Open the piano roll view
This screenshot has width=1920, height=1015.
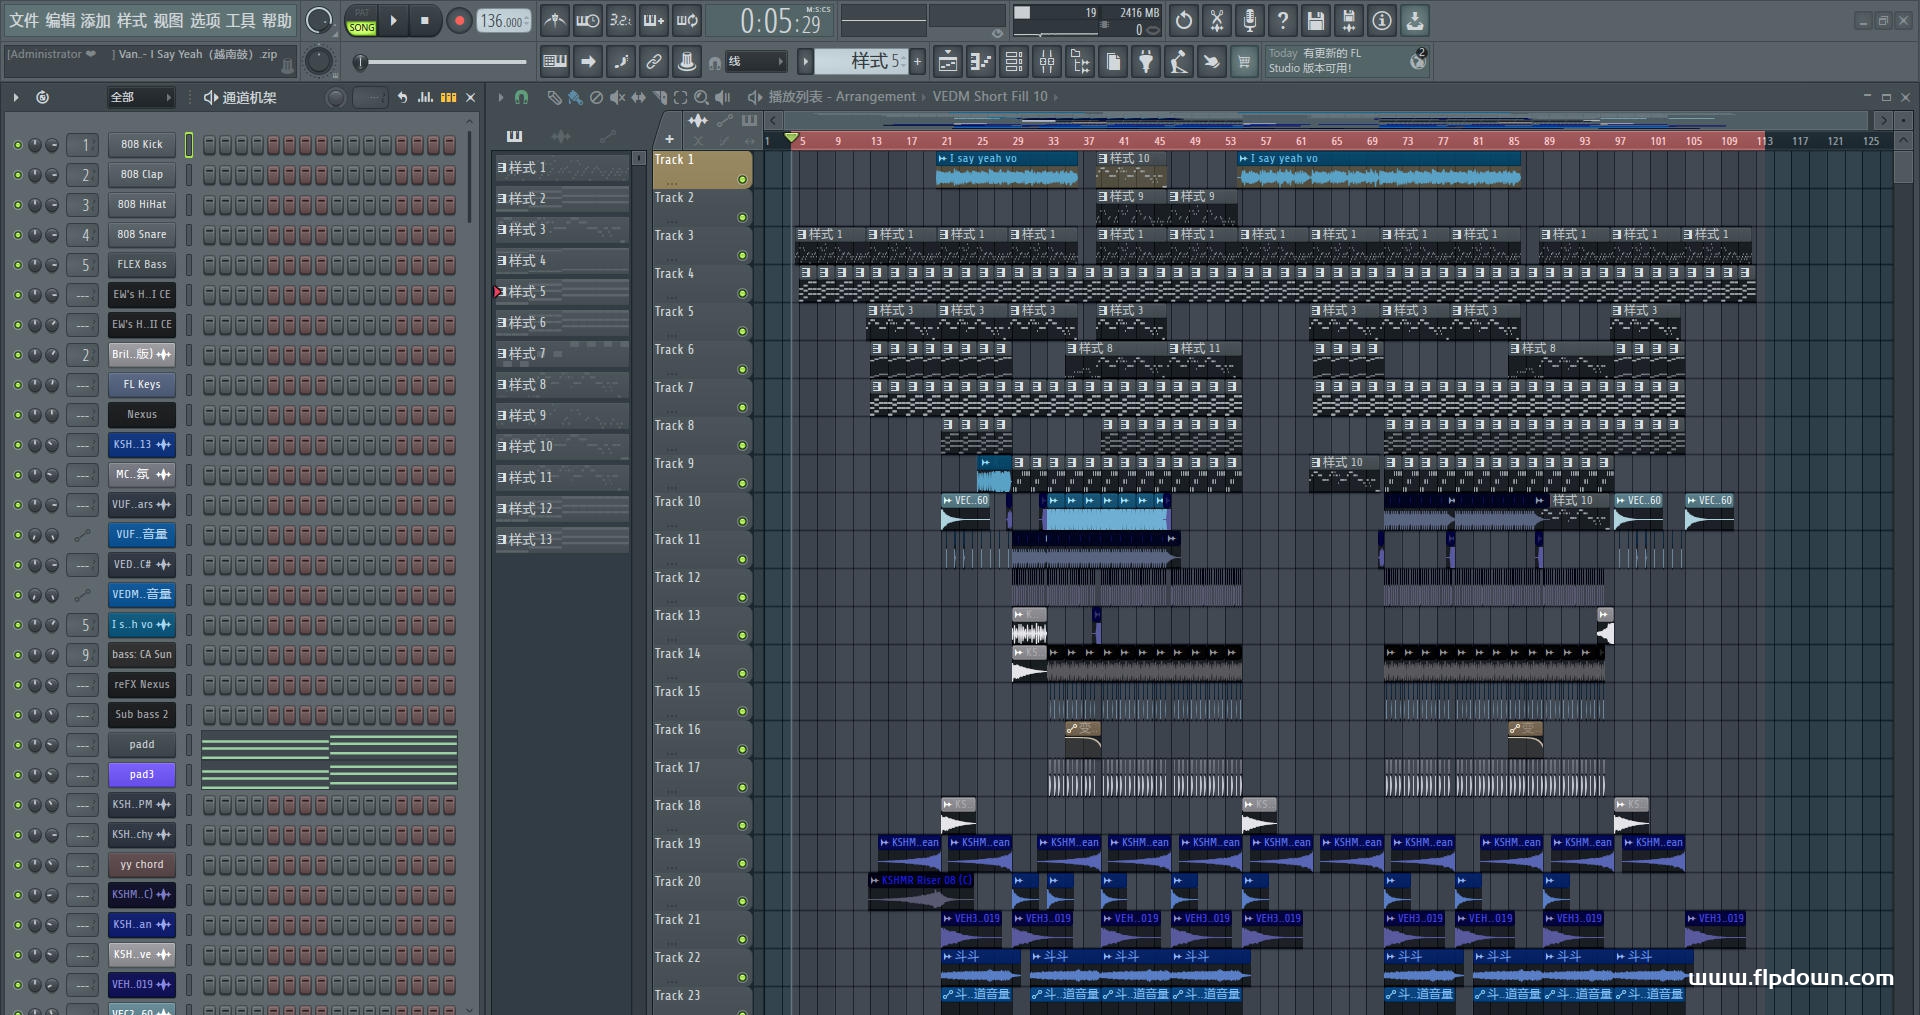click(x=979, y=62)
